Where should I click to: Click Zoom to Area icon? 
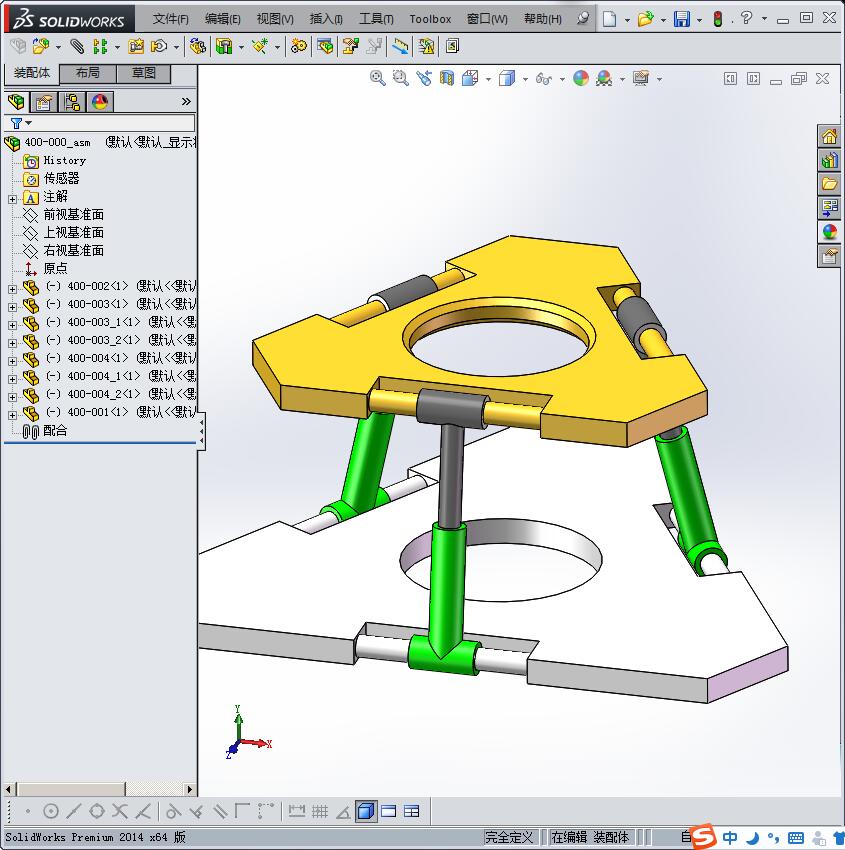[x=401, y=79]
